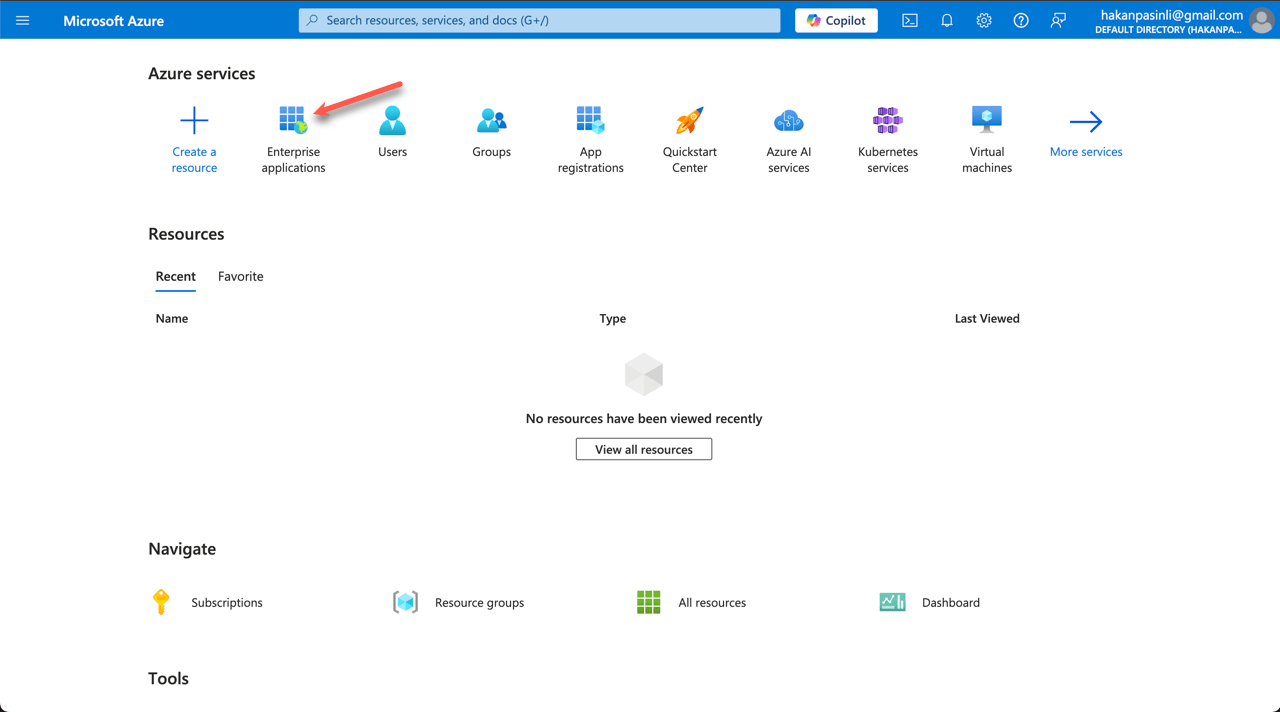Viewport: 1280px width, 712px height.
Task: Launch Cloud Shell from the top bar
Action: coord(909,20)
